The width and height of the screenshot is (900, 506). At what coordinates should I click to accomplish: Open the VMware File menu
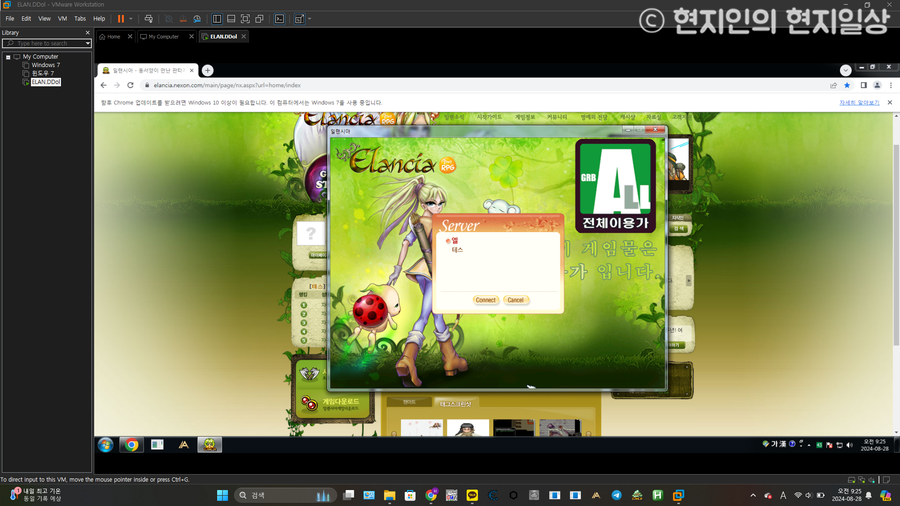(10, 19)
